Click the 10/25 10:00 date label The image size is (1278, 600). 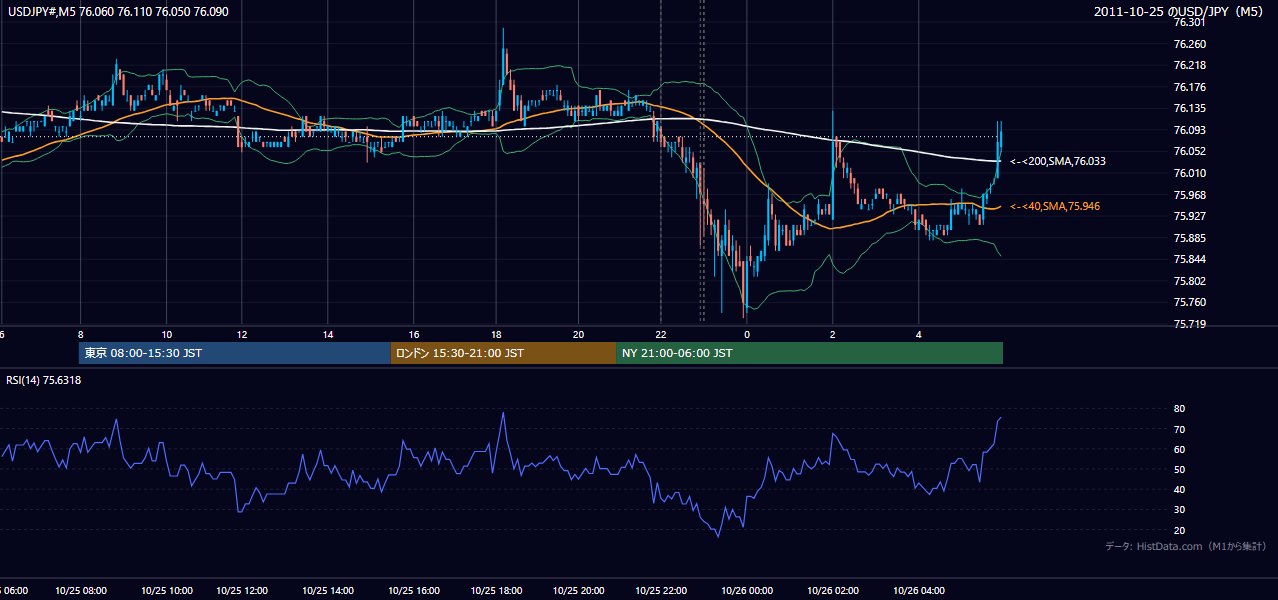[x=167, y=591]
